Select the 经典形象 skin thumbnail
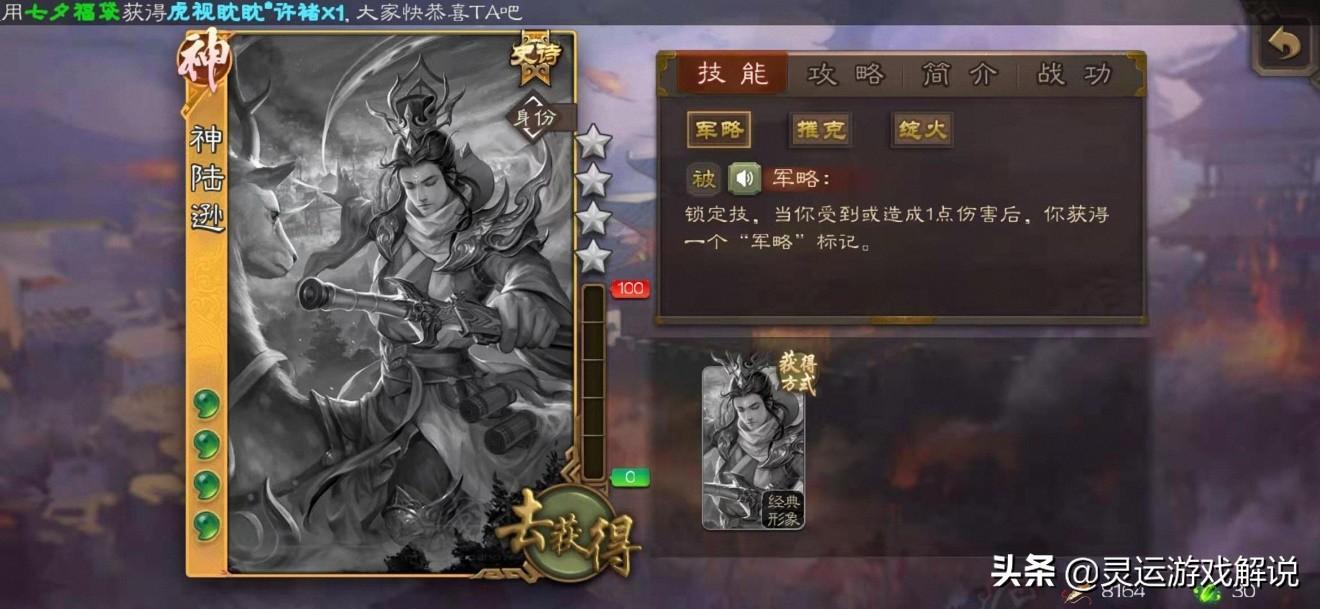 (753, 447)
